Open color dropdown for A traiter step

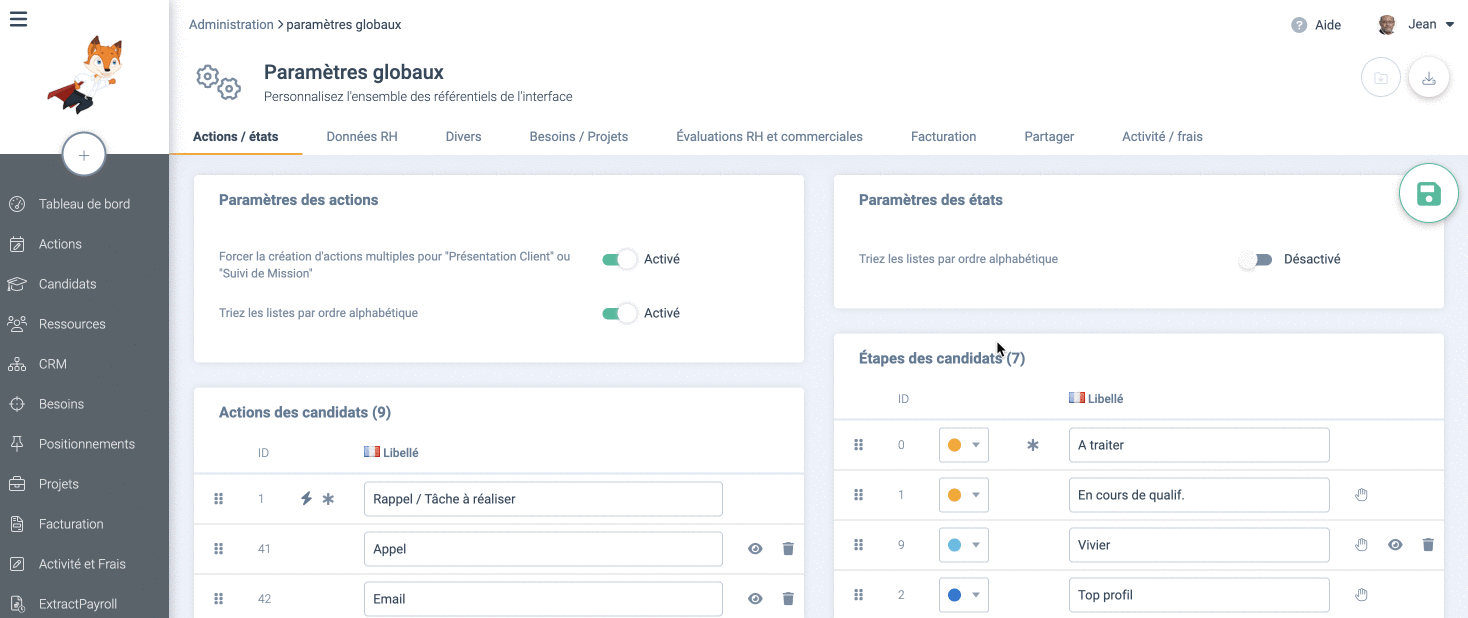(x=963, y=445)
